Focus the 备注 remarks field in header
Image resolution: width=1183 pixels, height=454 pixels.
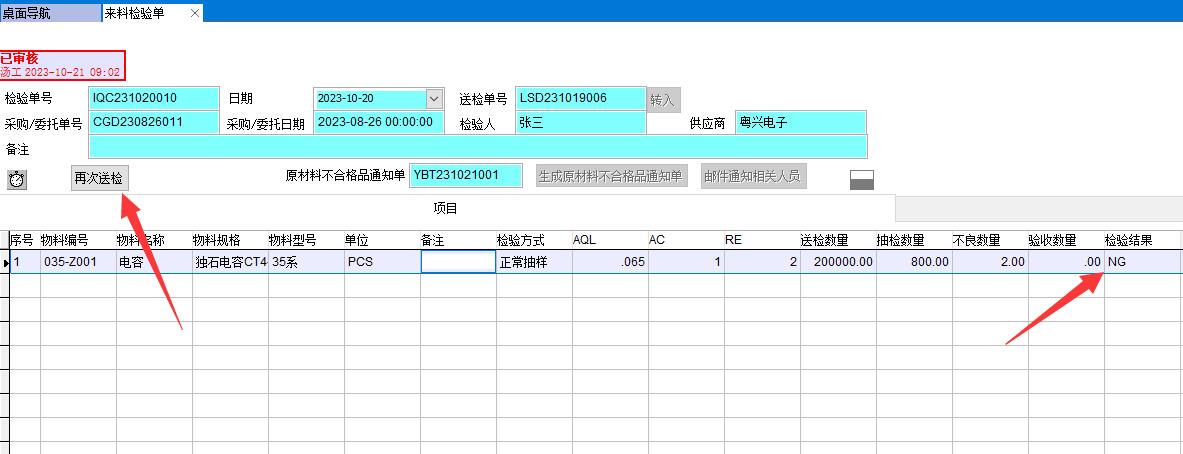(x=477, y=147)
